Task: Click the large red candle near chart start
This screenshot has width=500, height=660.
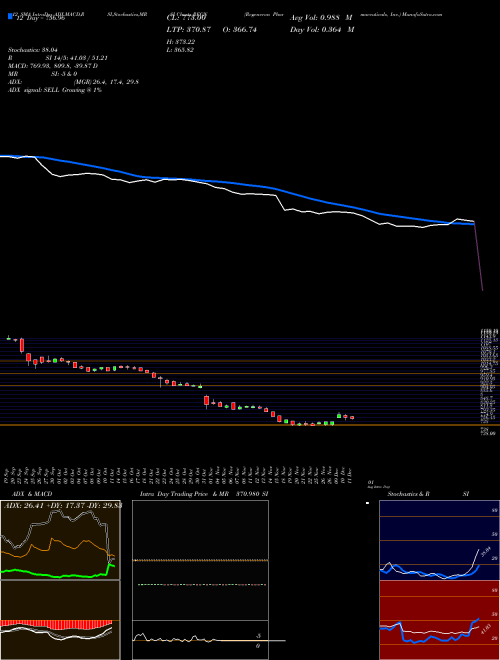Action: coord(22,345)
